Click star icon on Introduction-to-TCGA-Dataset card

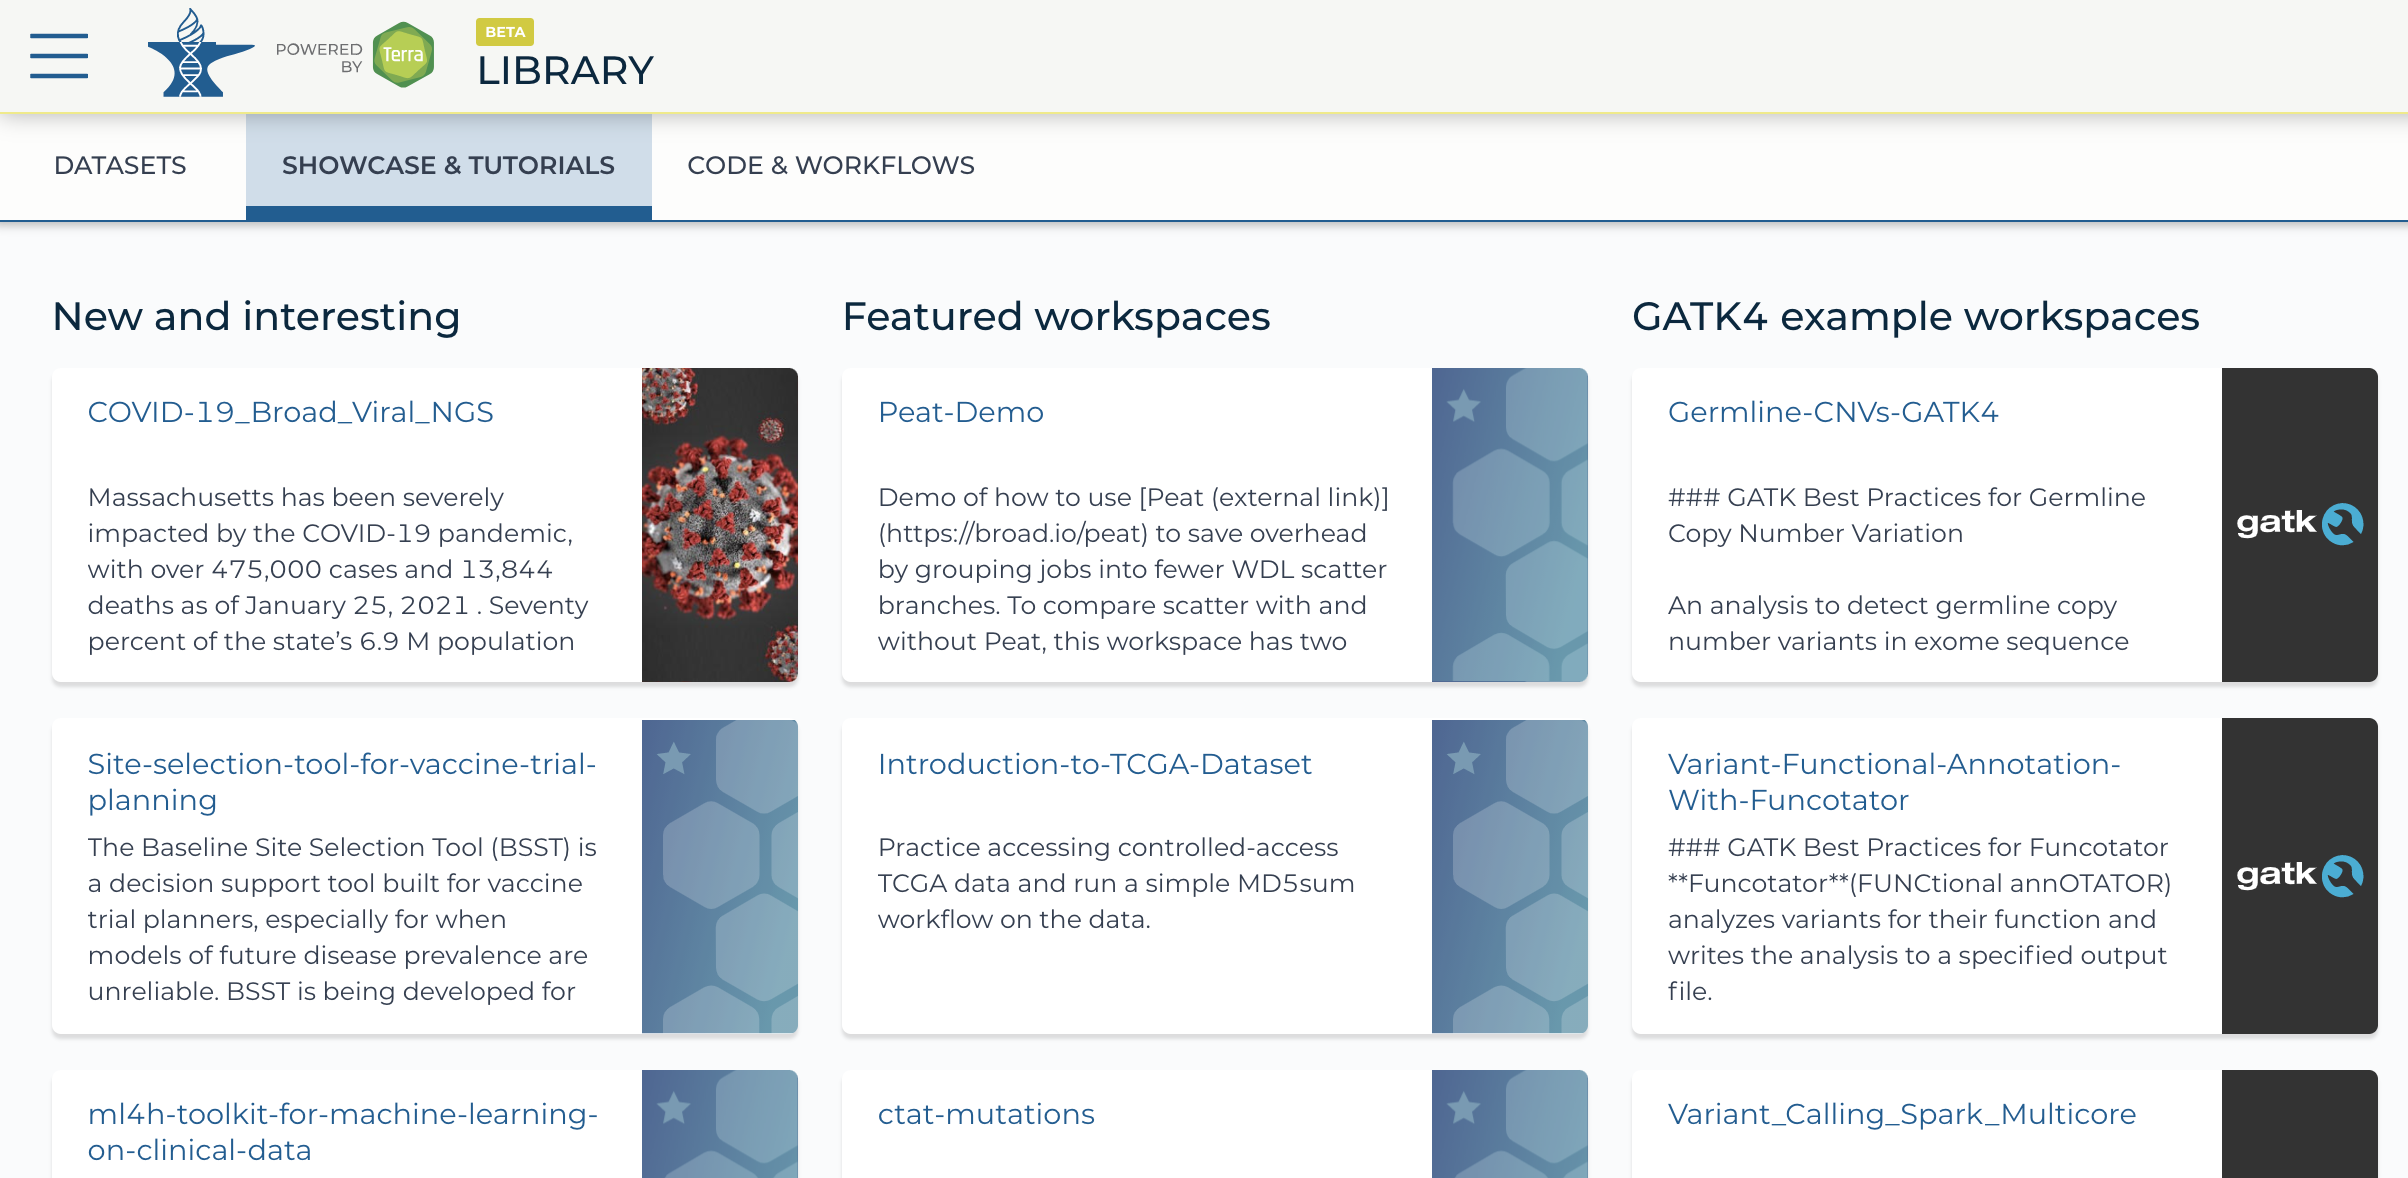1464,758
